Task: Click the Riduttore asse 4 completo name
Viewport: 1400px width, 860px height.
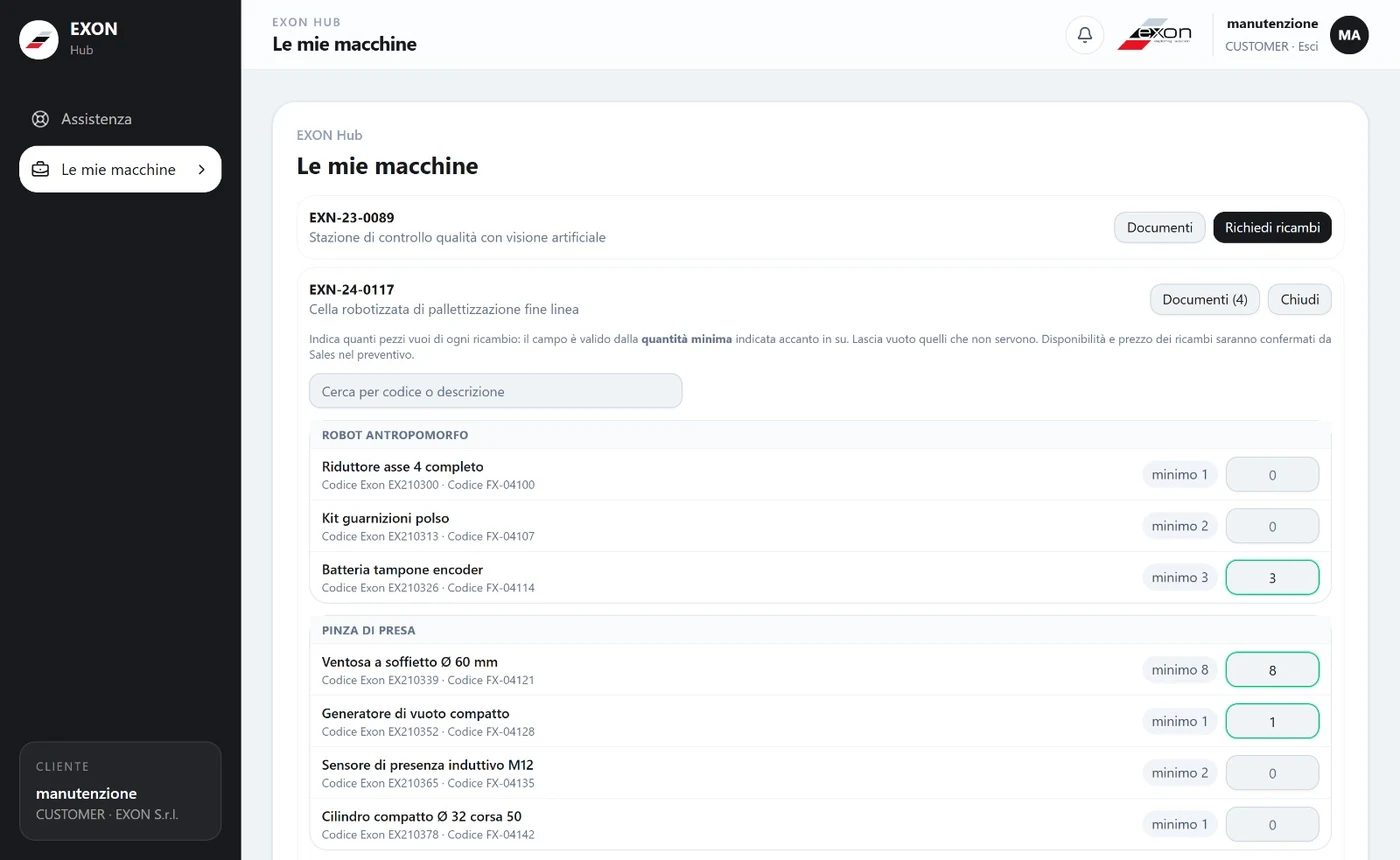Action: (403, 466)
